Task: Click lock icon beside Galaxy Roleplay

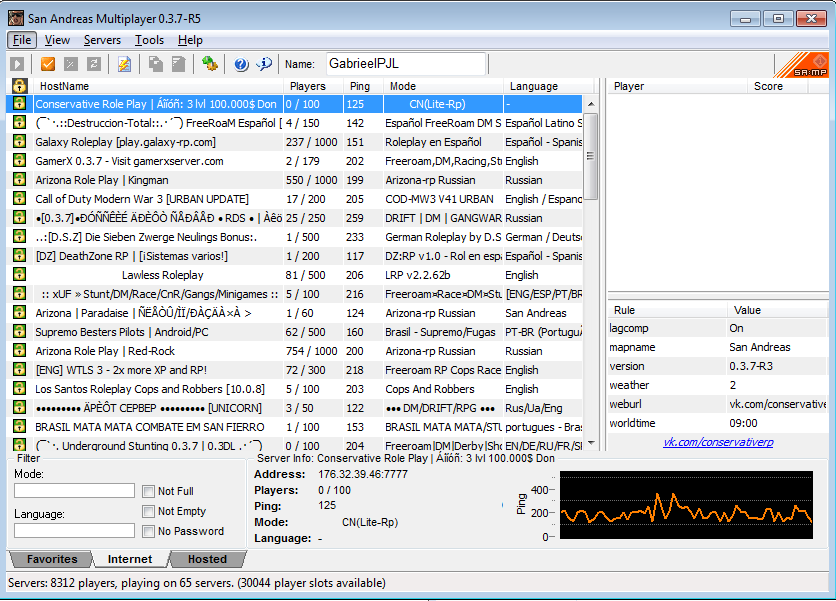Action: pos(20,141)
